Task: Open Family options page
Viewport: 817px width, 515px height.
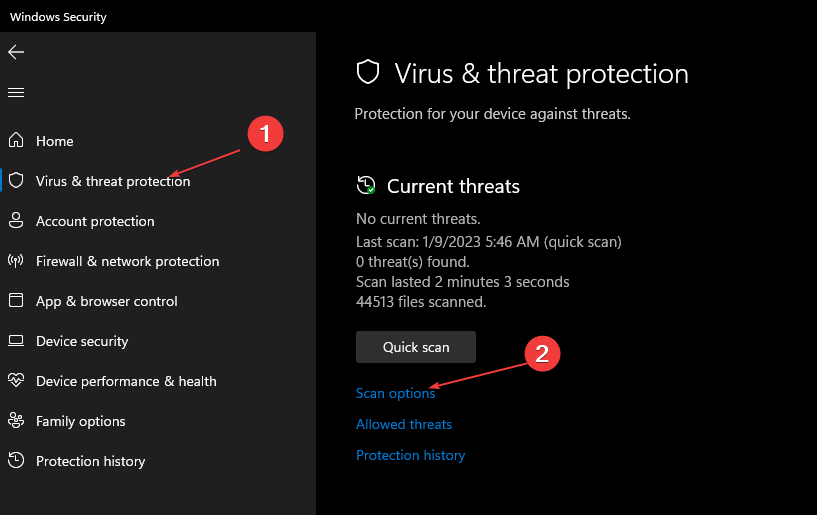Action: [x=81, y=421]
